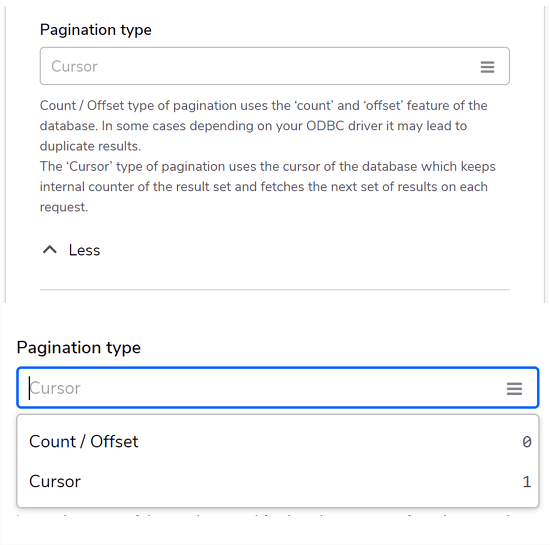Collapse the section using the Less label
The height and width of the screenshot is (545, 550).
tap(84, 250)
